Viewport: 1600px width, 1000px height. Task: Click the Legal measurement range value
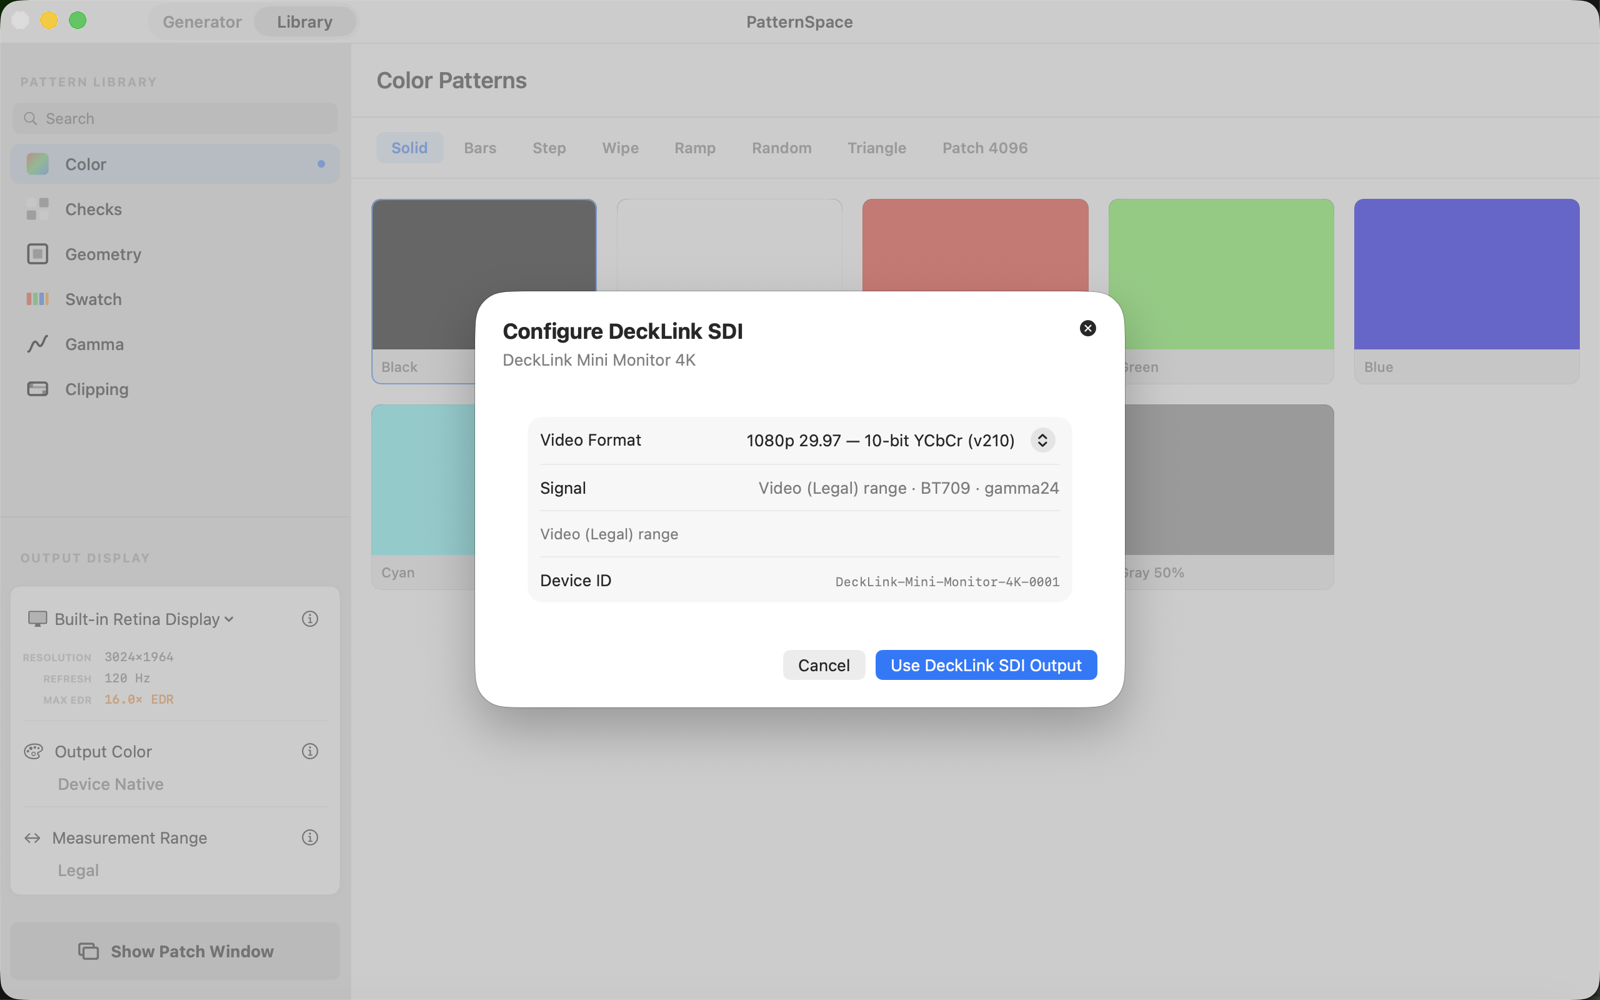click(x=78, y=870)
